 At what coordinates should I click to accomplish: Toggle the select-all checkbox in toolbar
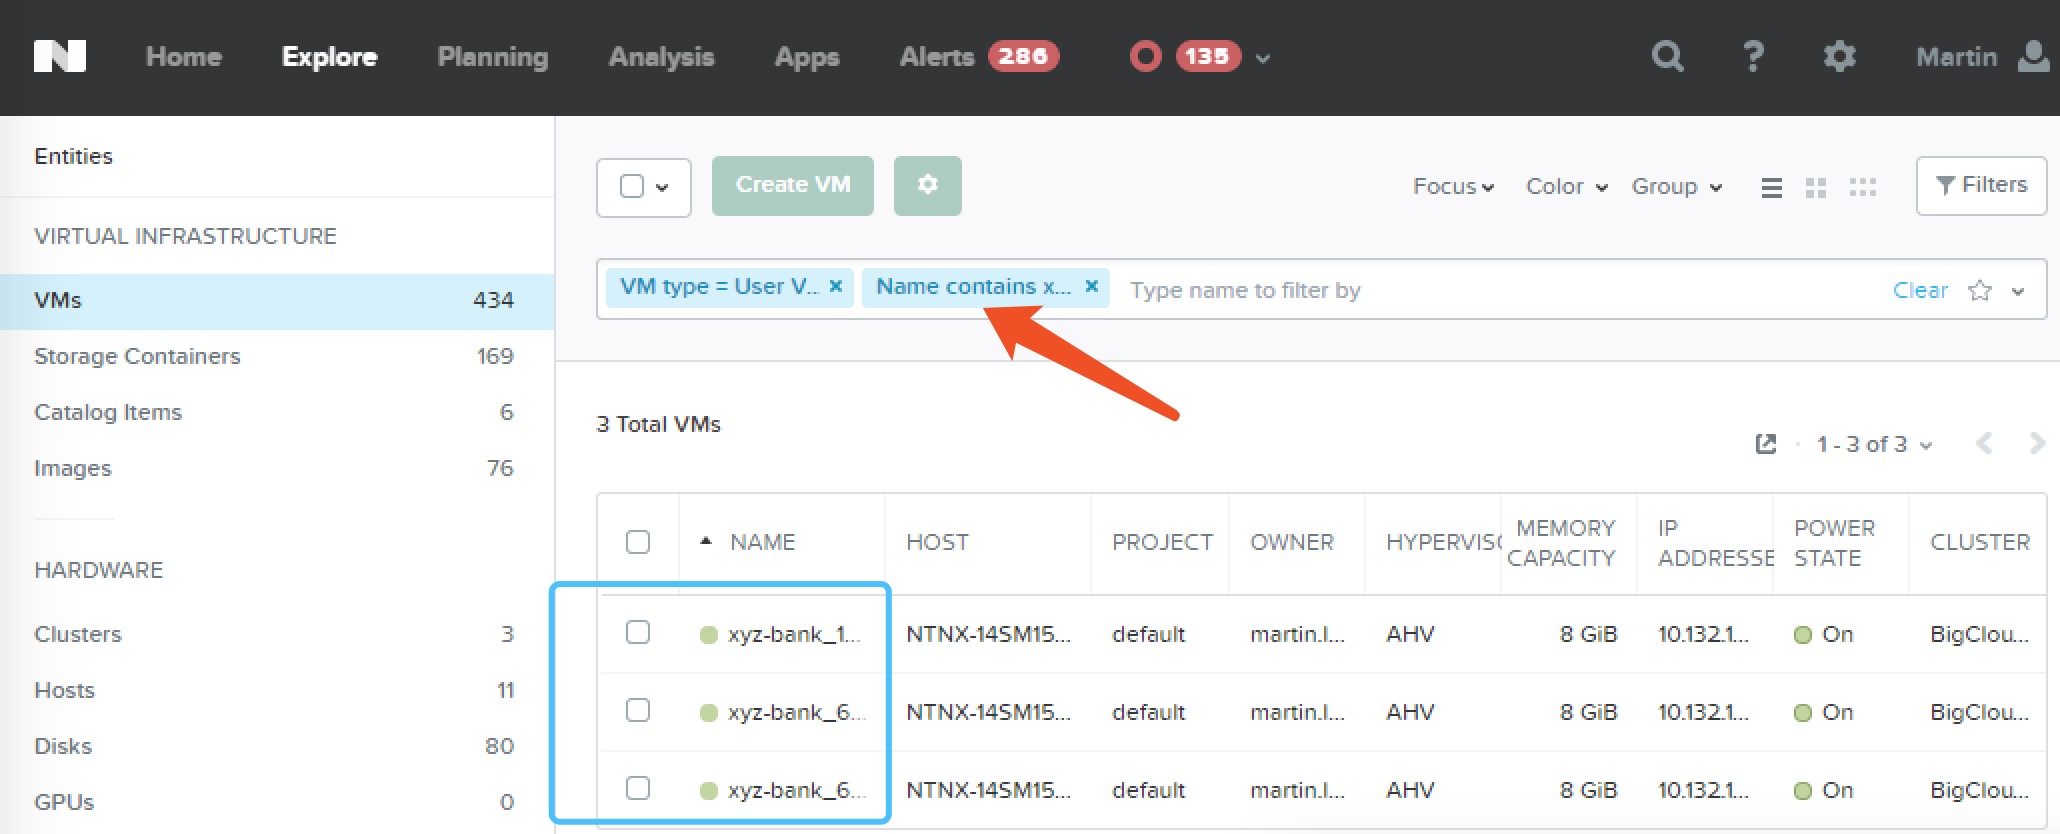(x=632, y=186)
